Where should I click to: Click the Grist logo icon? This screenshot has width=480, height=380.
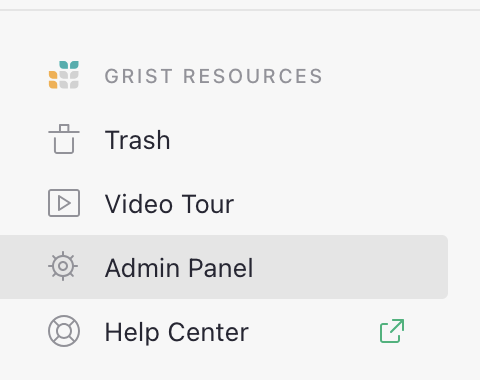(x=64, y=75)
